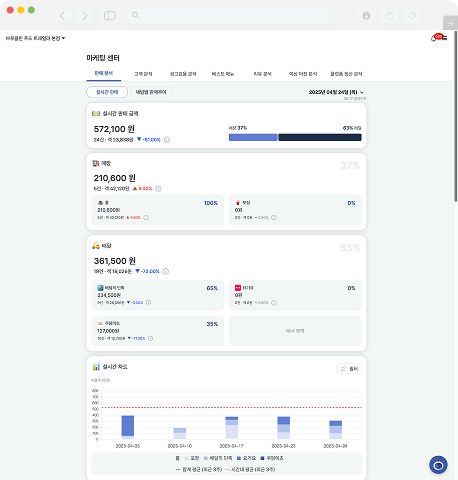Click info icon in the 포장 sub-card
This screenshot has height=480, width=458.
pyautogui.click(x=274, y=218)
